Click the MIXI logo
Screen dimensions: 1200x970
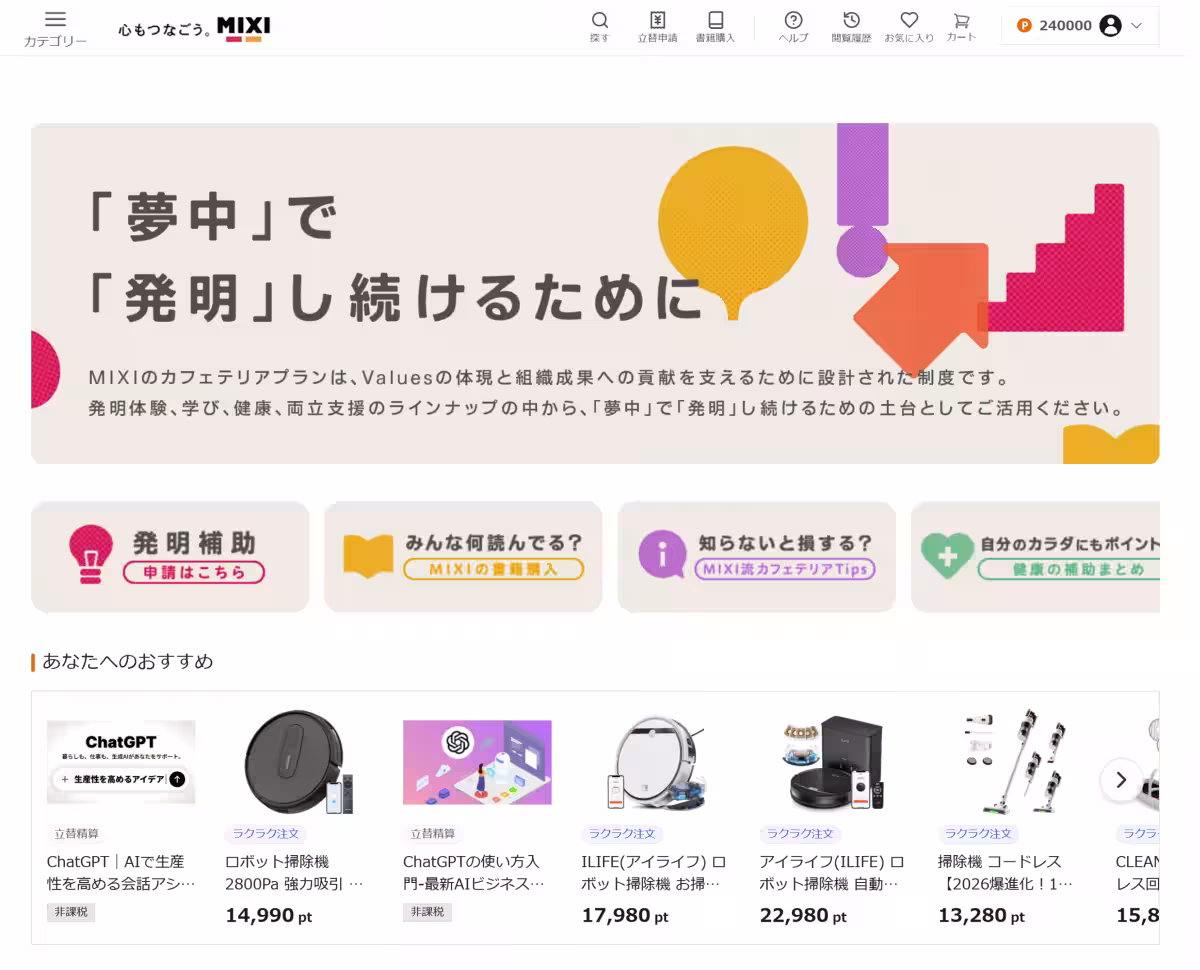(x=242, y=26)
